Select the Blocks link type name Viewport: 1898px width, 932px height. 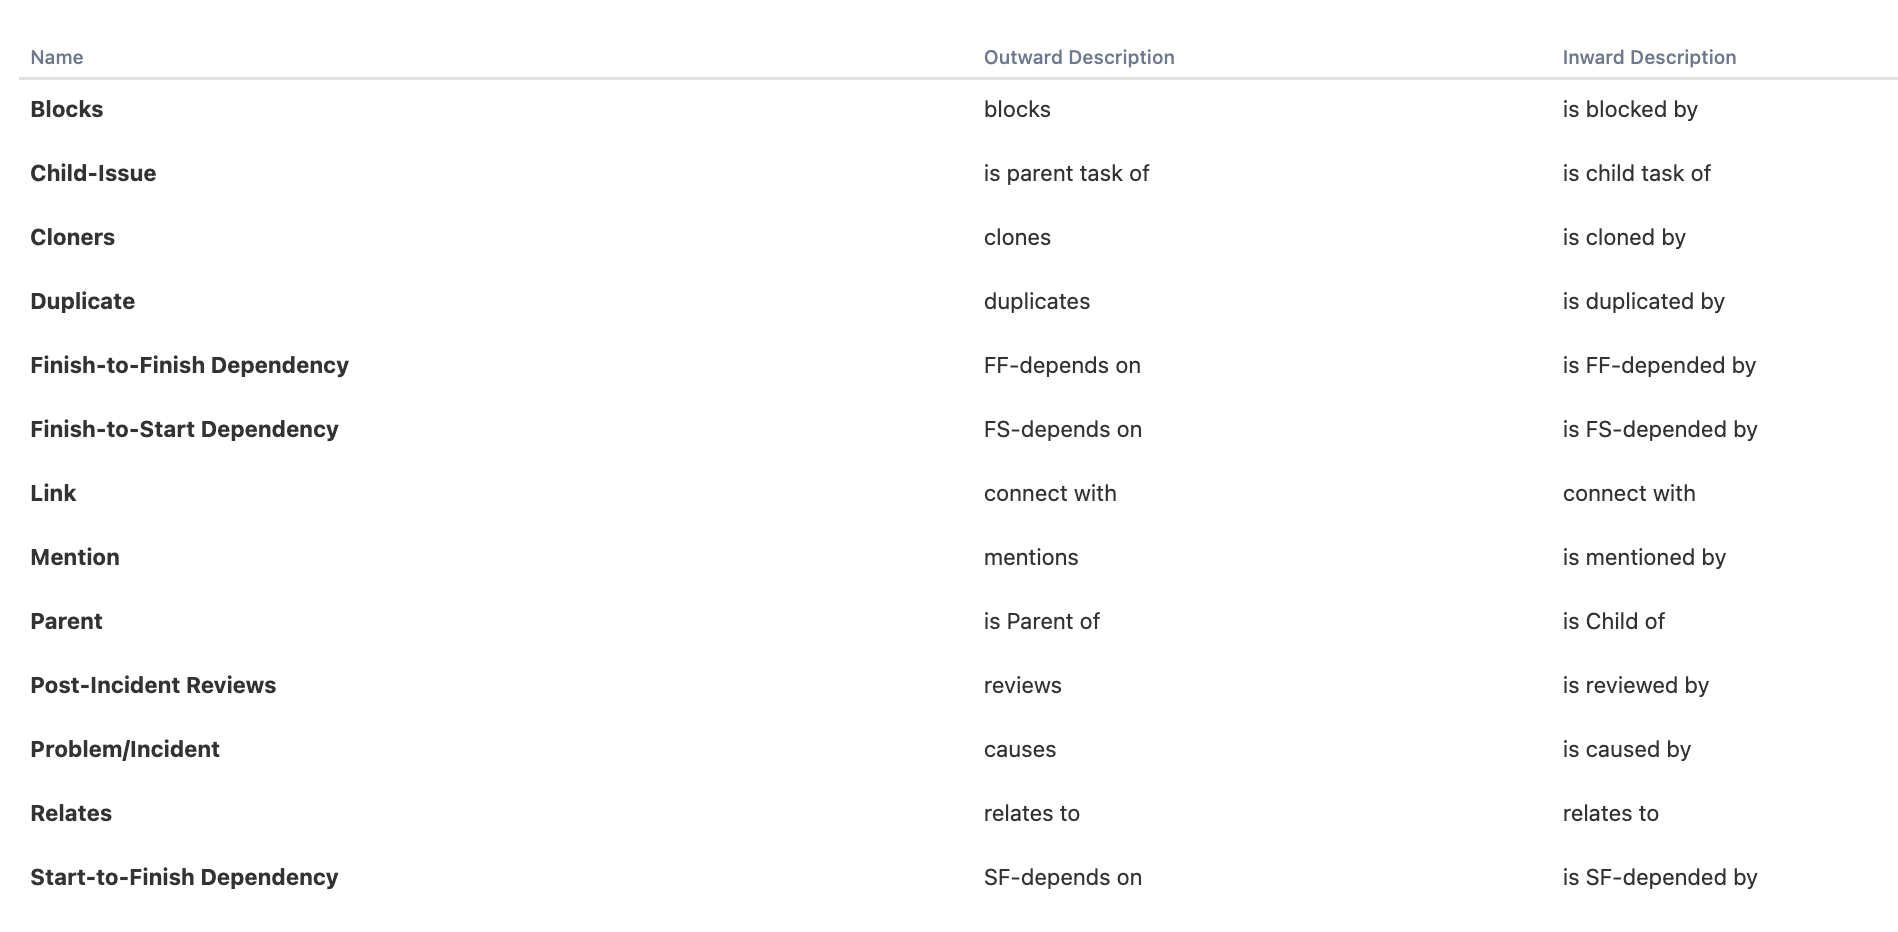[67, 109]
